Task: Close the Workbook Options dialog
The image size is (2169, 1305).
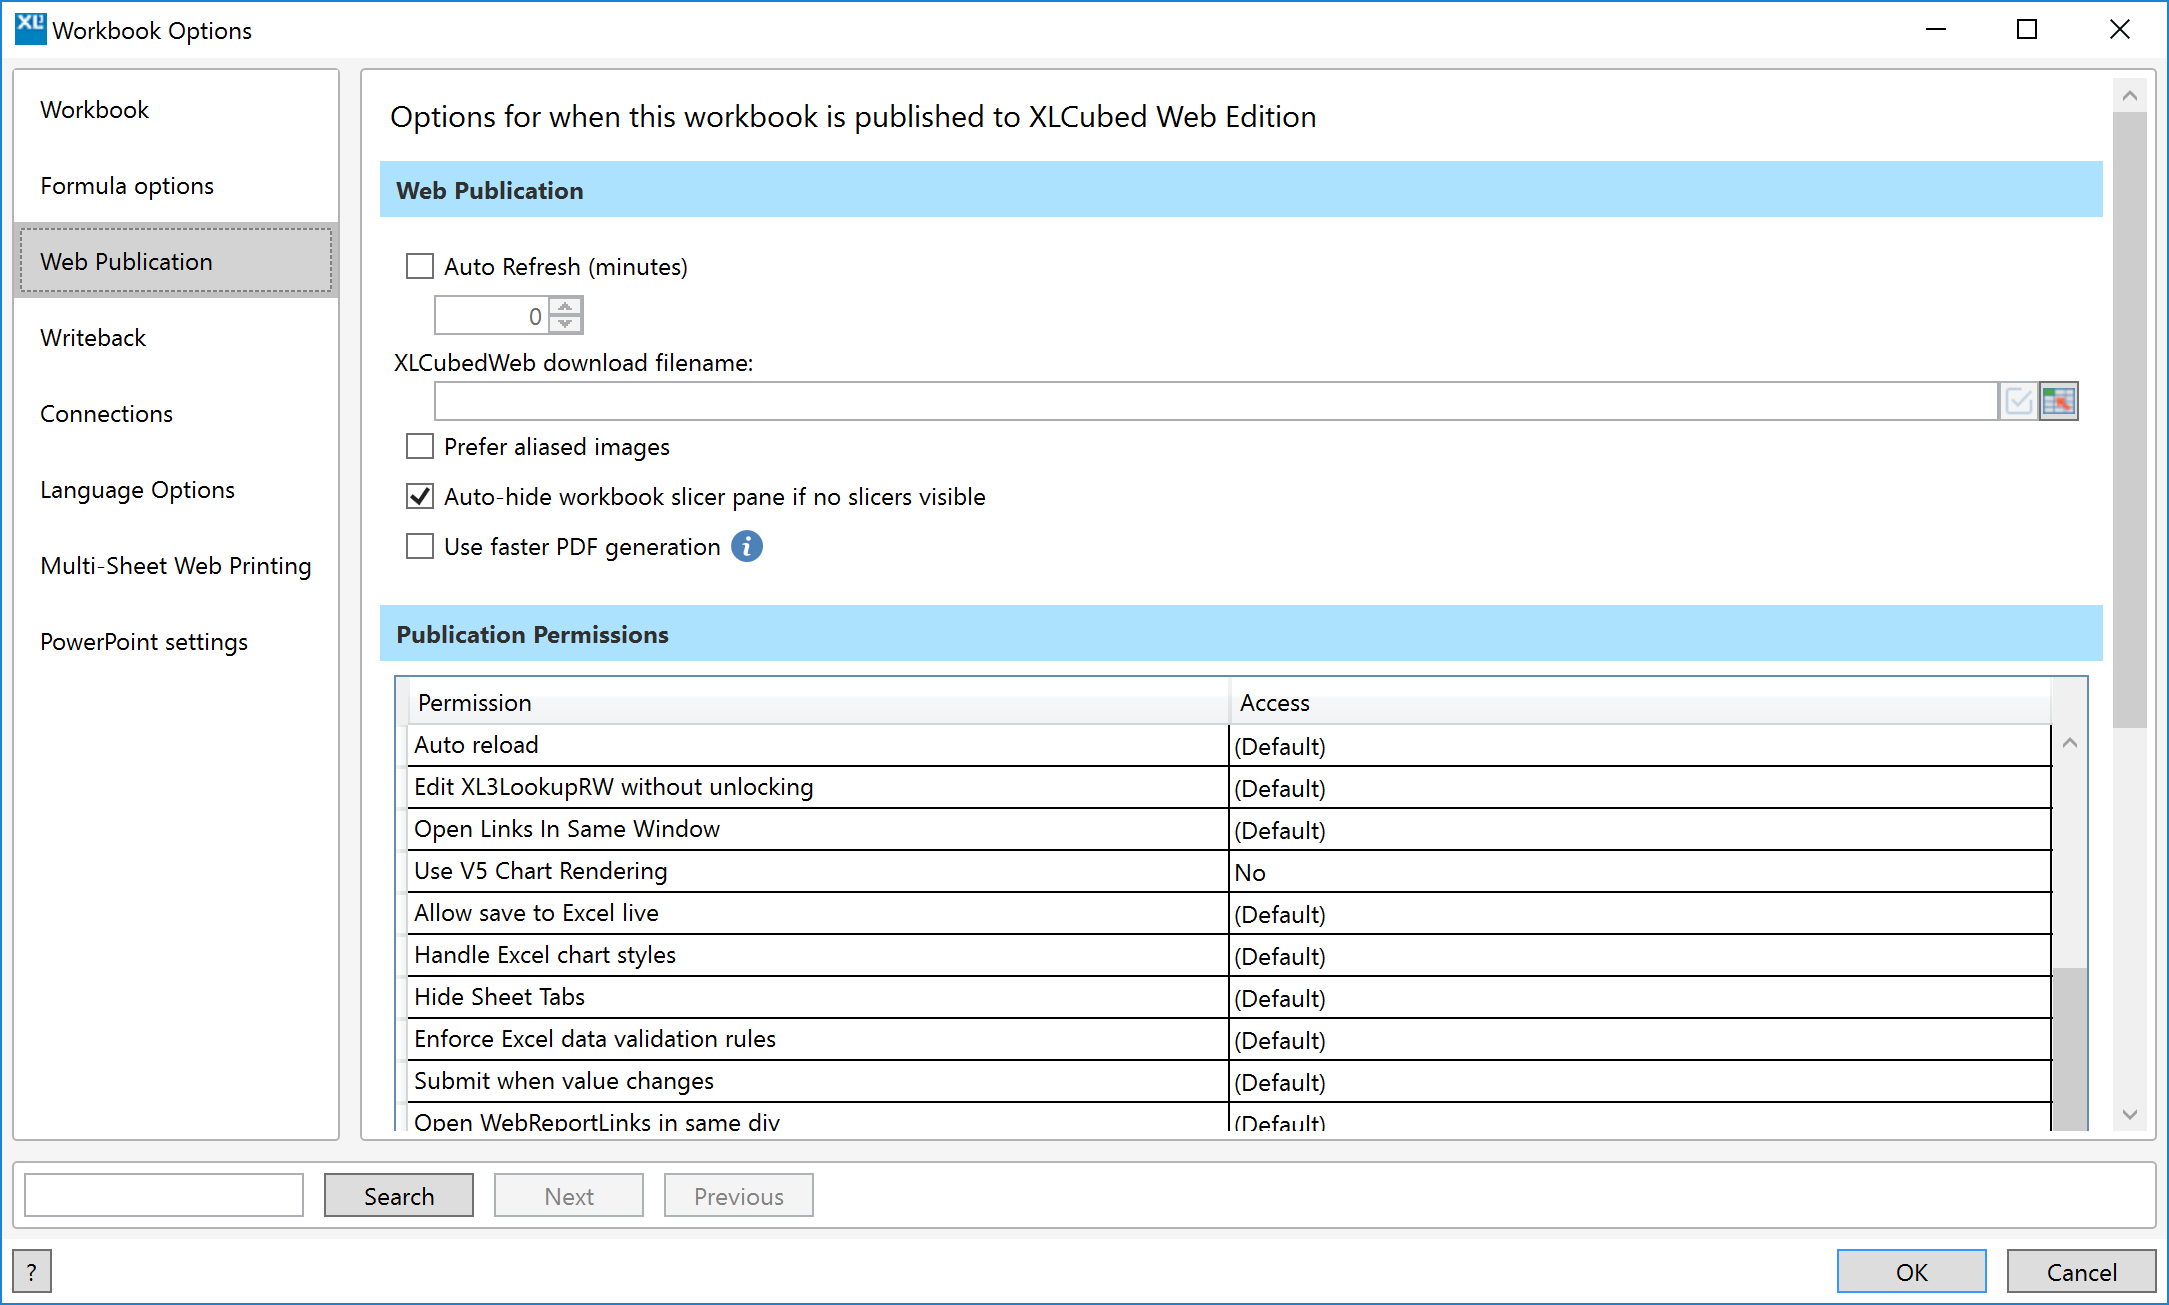Action: (2119, 29)
